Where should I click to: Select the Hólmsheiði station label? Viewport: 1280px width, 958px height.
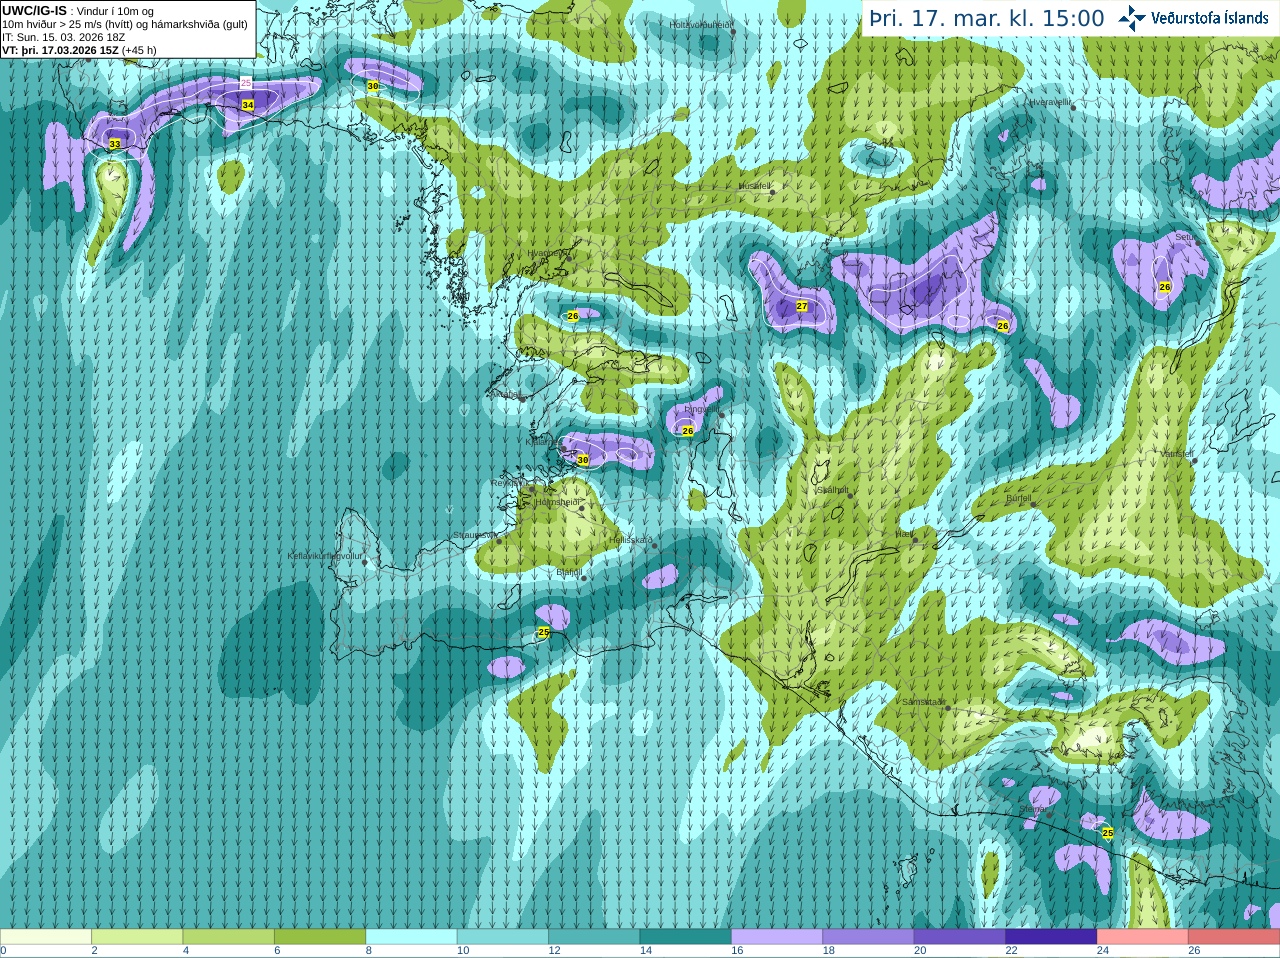click(x=558, y=503)
